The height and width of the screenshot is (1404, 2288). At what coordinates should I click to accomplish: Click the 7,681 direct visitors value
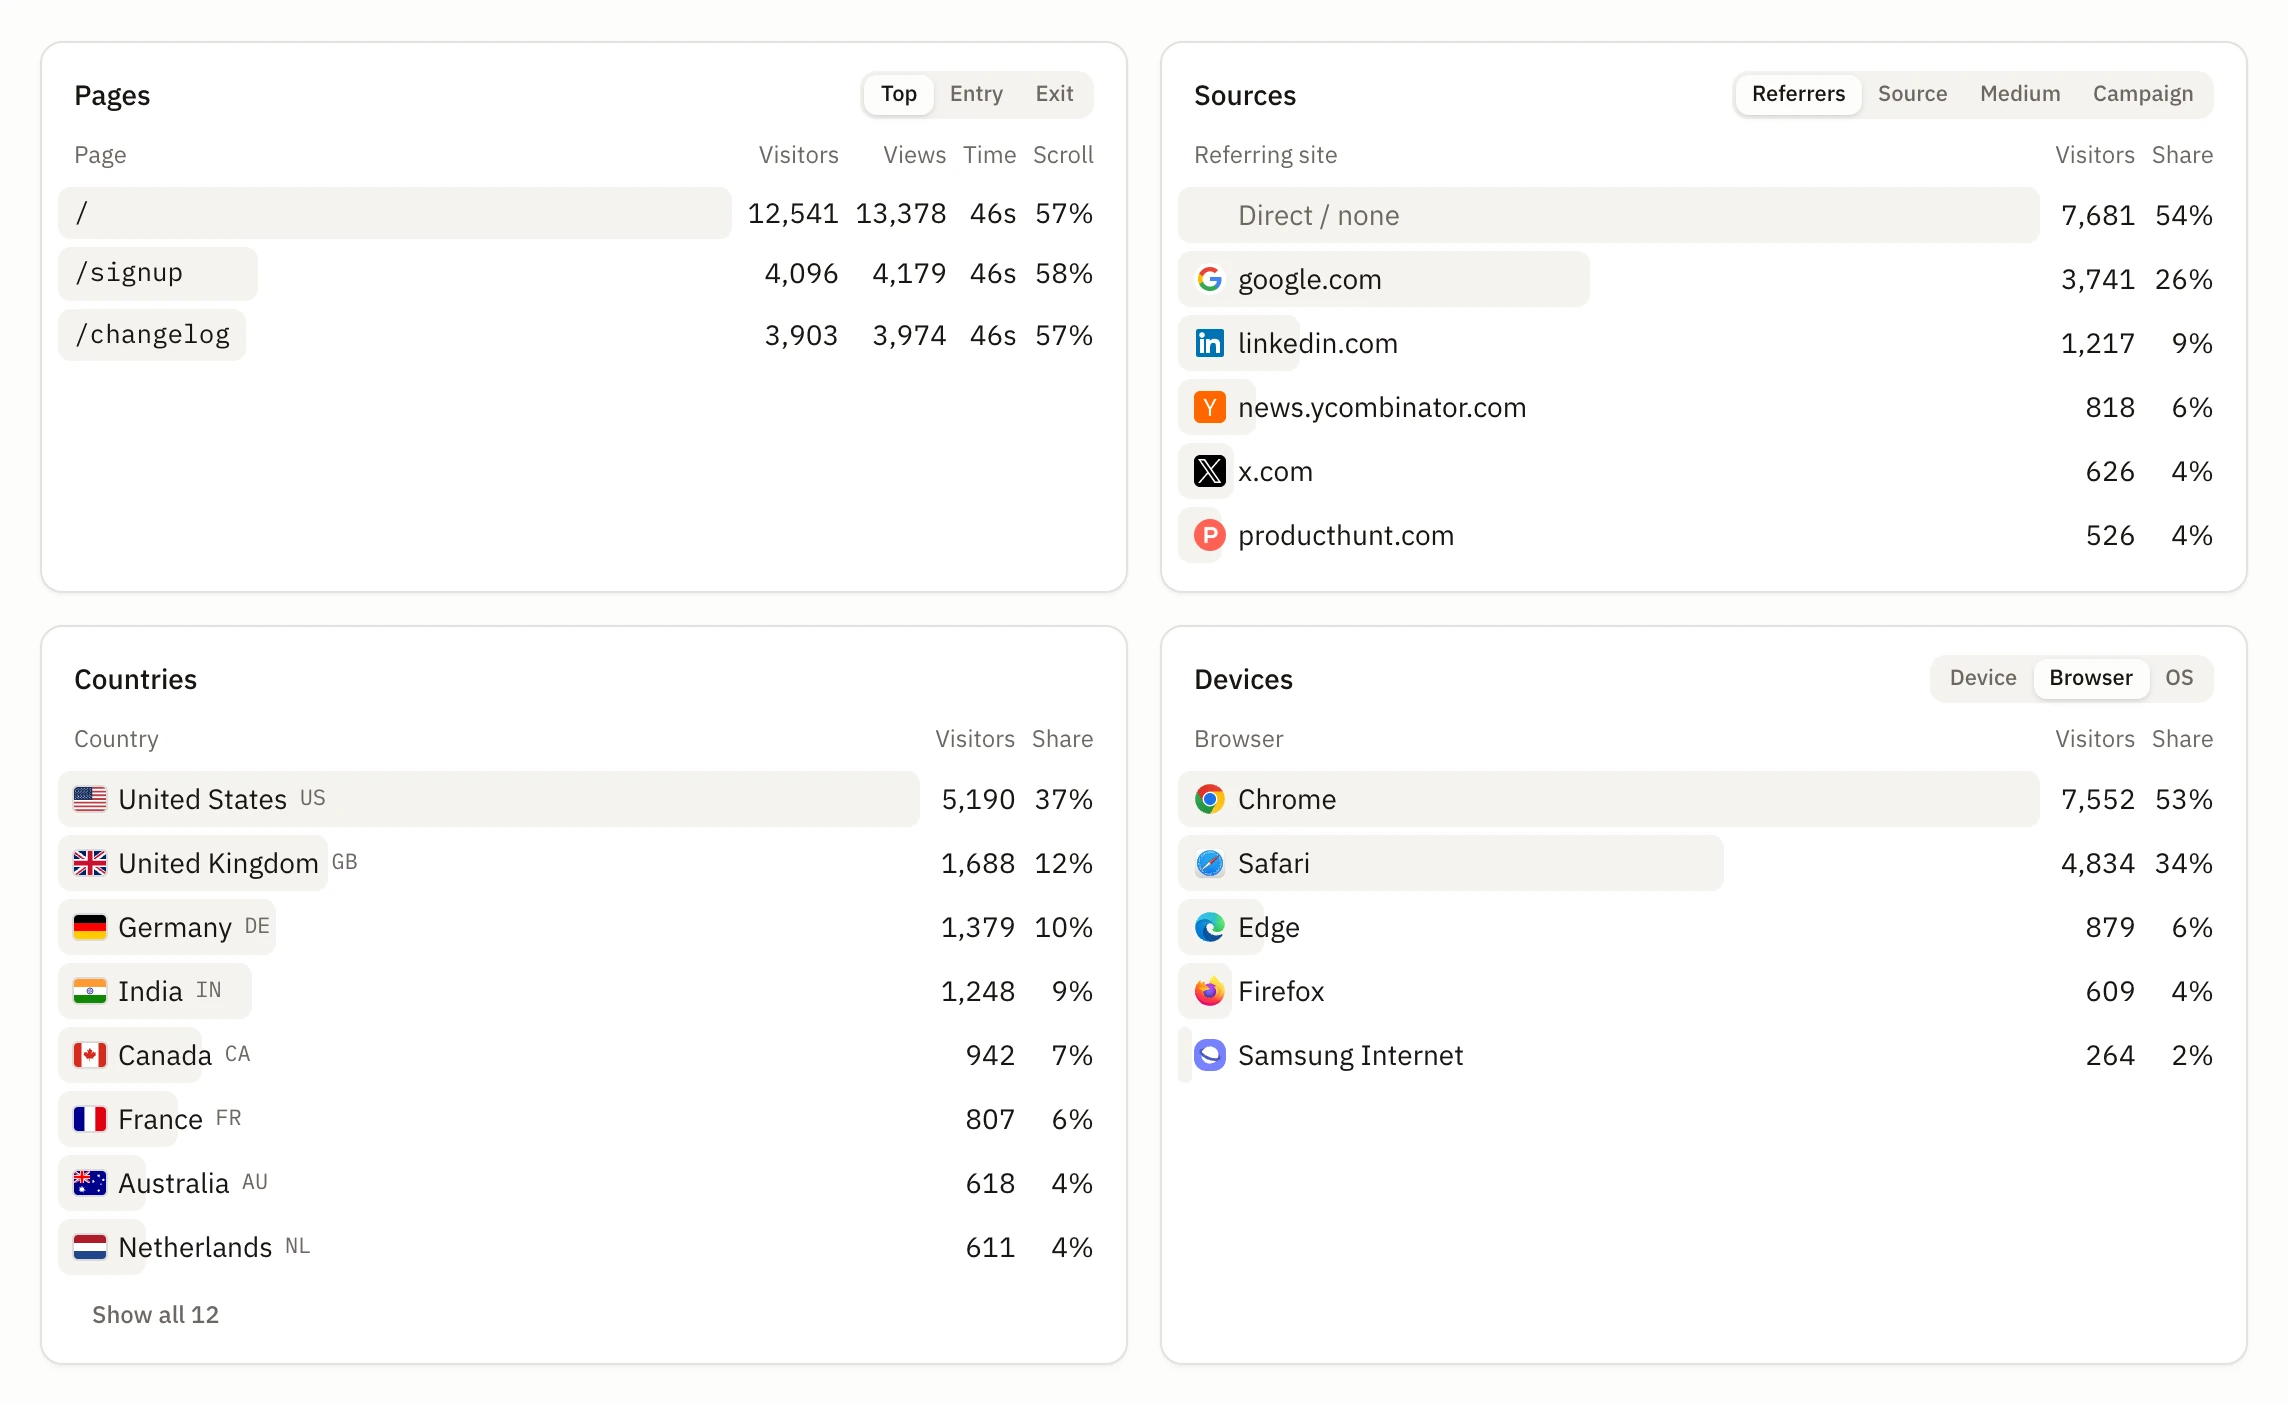2097,215
